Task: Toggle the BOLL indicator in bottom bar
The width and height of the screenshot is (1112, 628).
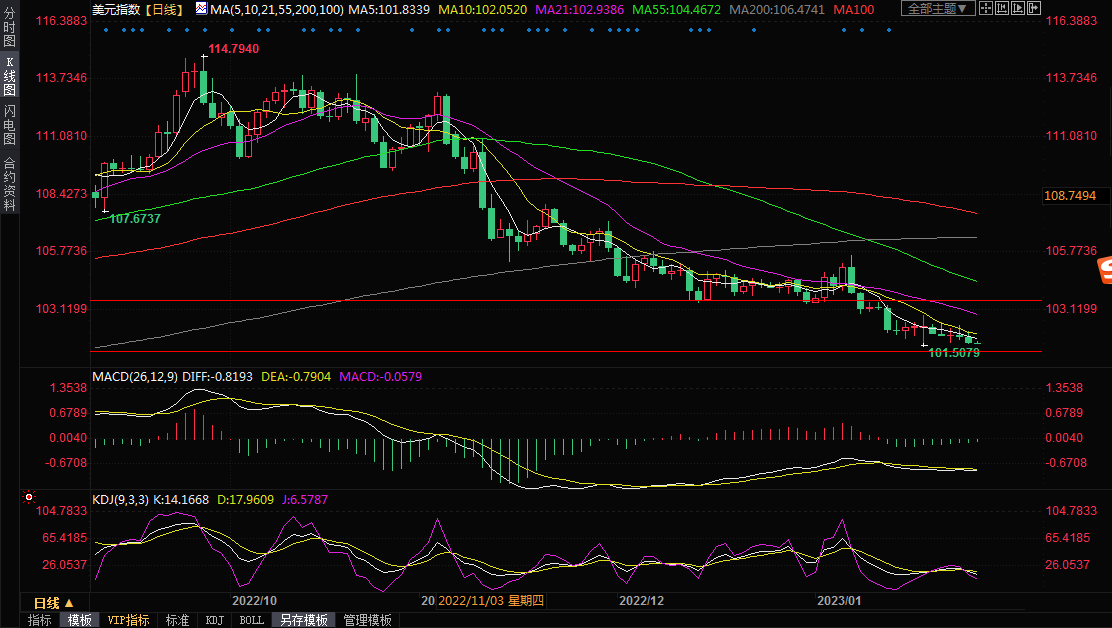Action: 252,620
